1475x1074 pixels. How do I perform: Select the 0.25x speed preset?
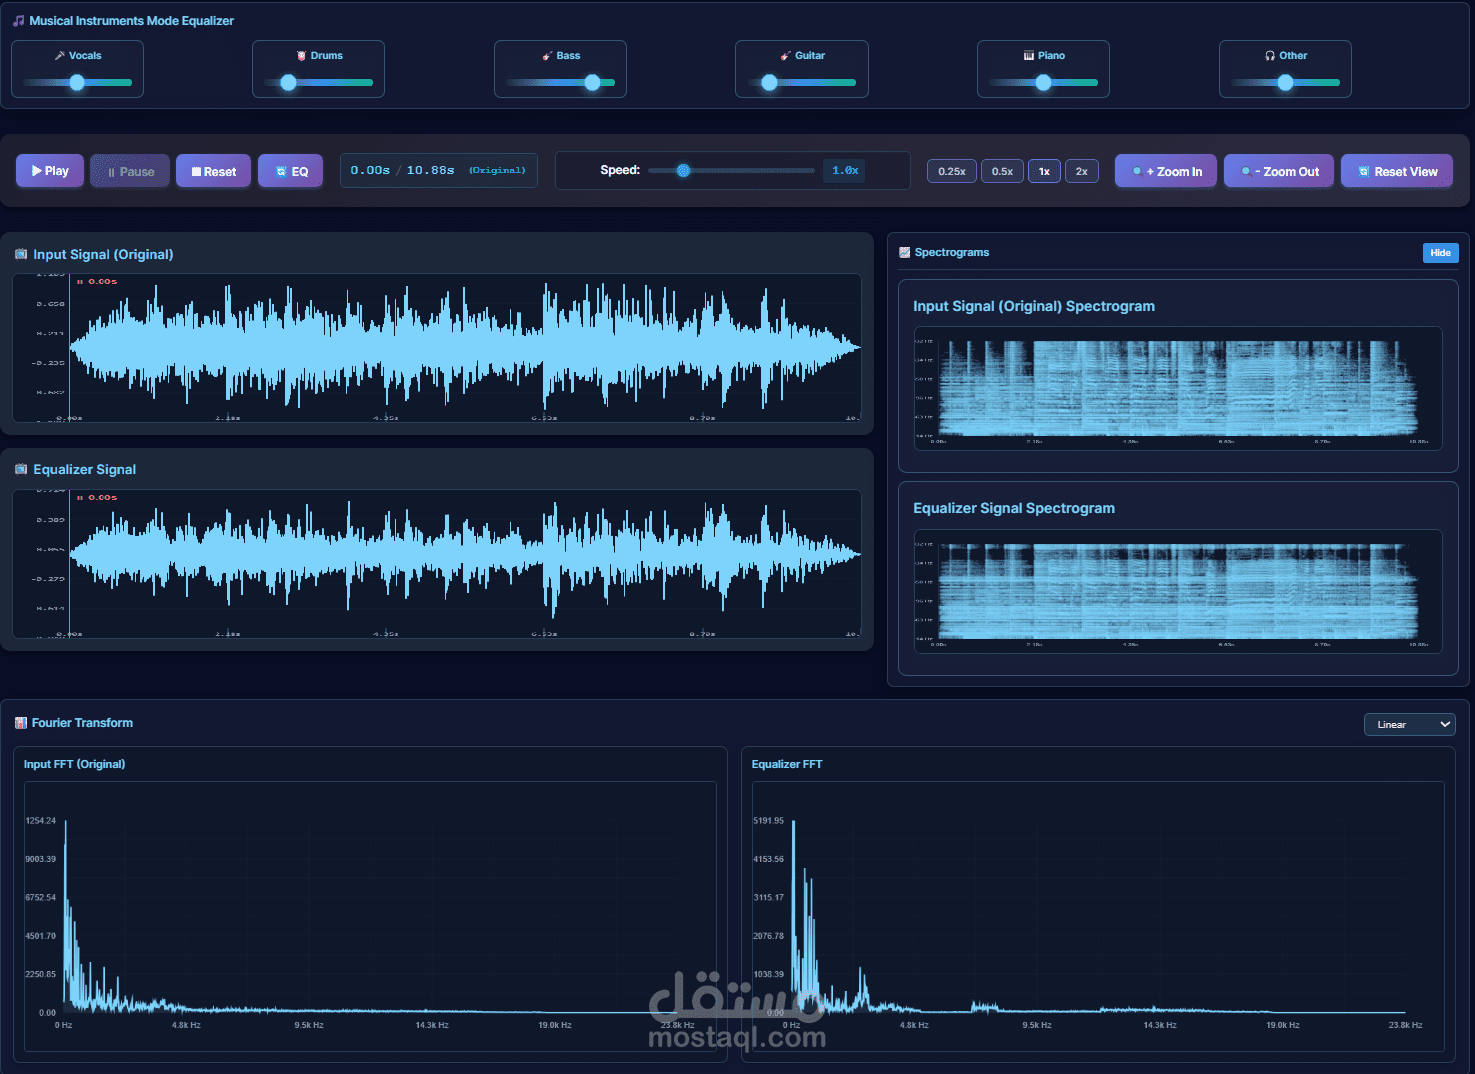[951, 171]
